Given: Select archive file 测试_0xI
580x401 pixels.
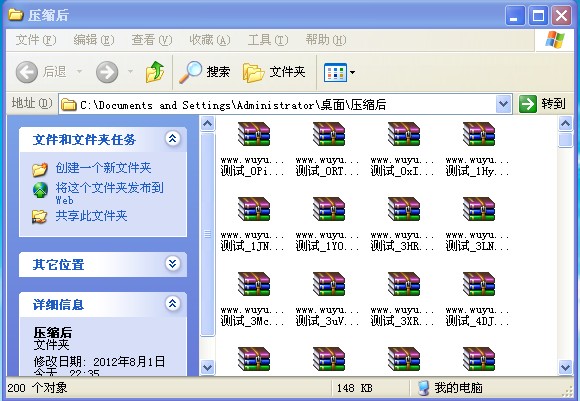Looking at the screenshot, I should (x=403, y=149).
